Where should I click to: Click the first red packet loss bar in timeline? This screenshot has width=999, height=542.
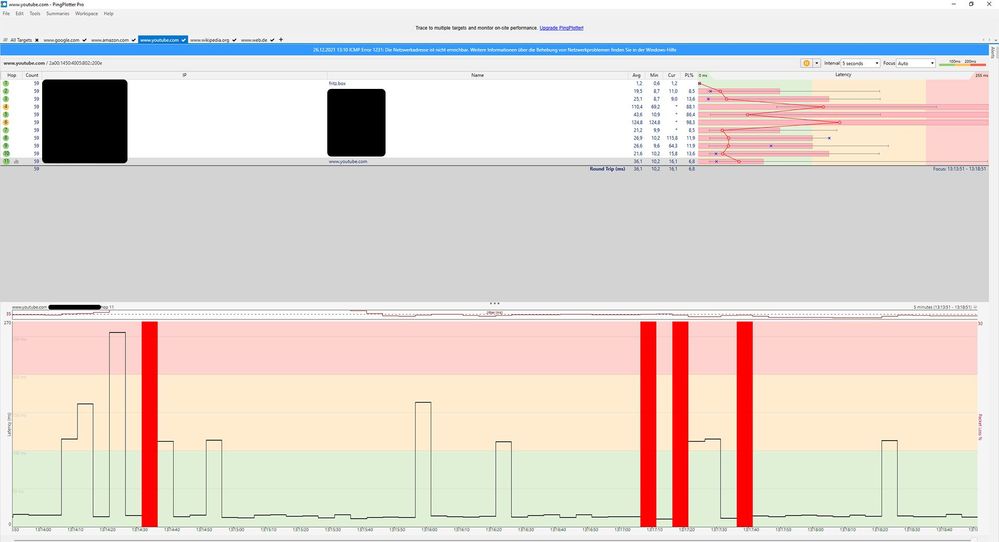click(149, 424)
